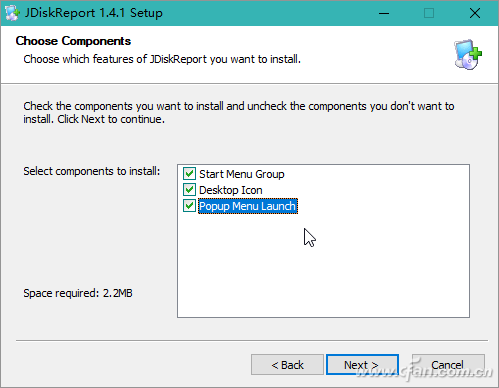Toggle the Popup Menu Launch checkbox
Viewport: 499px width, 388px height.
click(189, 206)
